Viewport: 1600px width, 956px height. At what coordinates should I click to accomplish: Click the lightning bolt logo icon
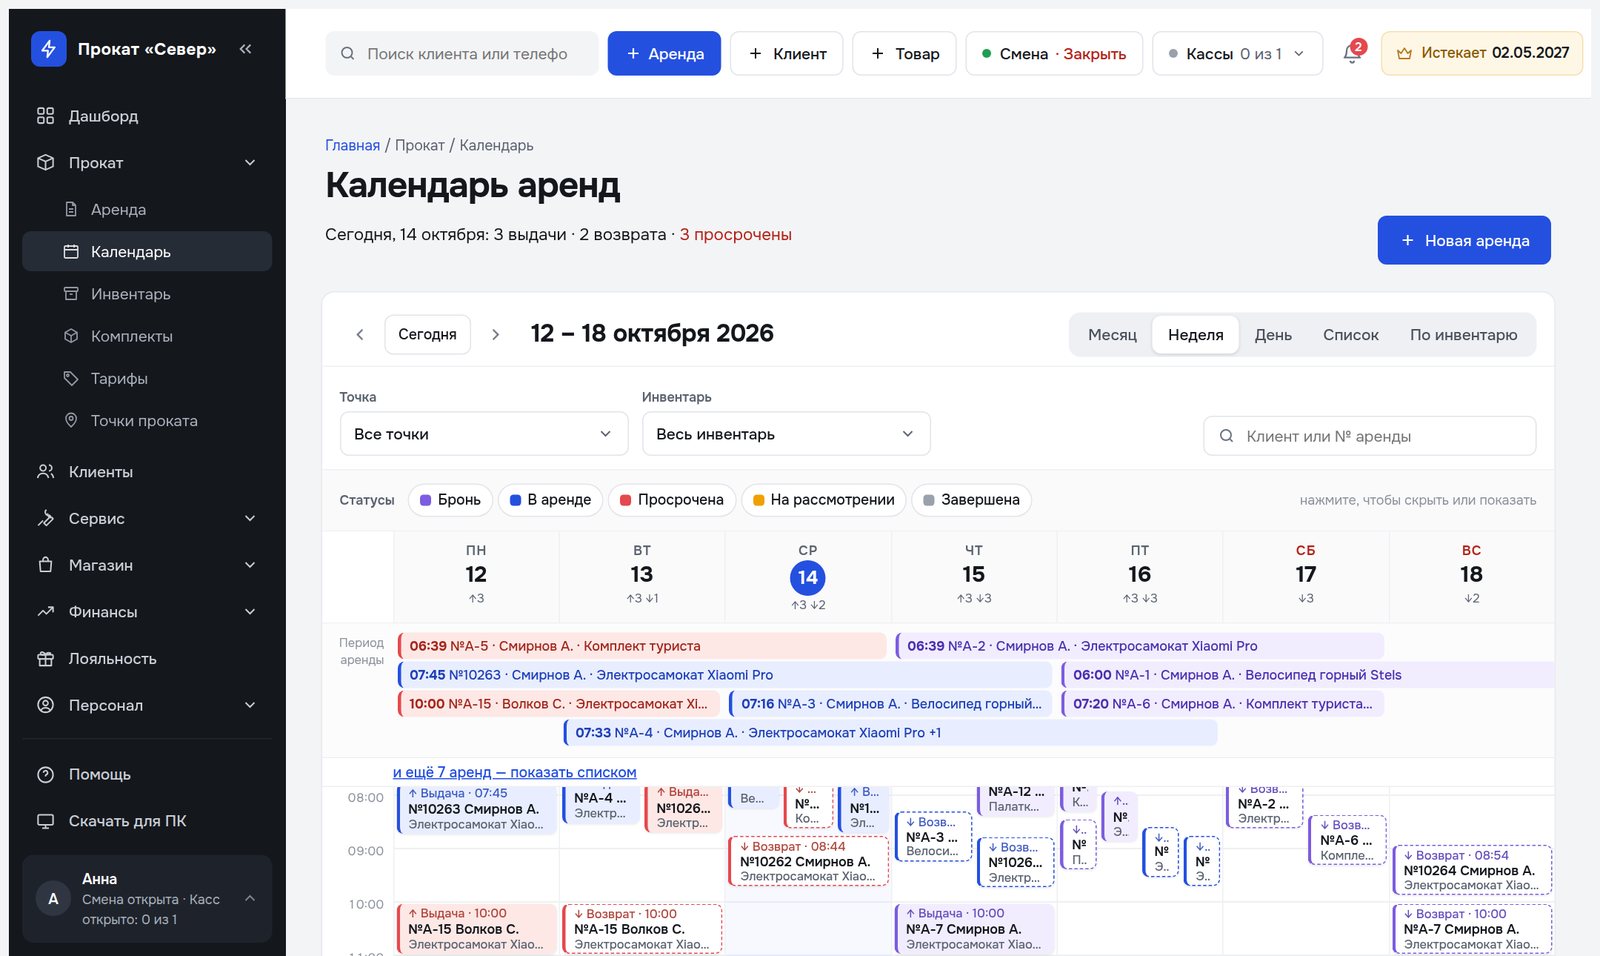(48, 48)
